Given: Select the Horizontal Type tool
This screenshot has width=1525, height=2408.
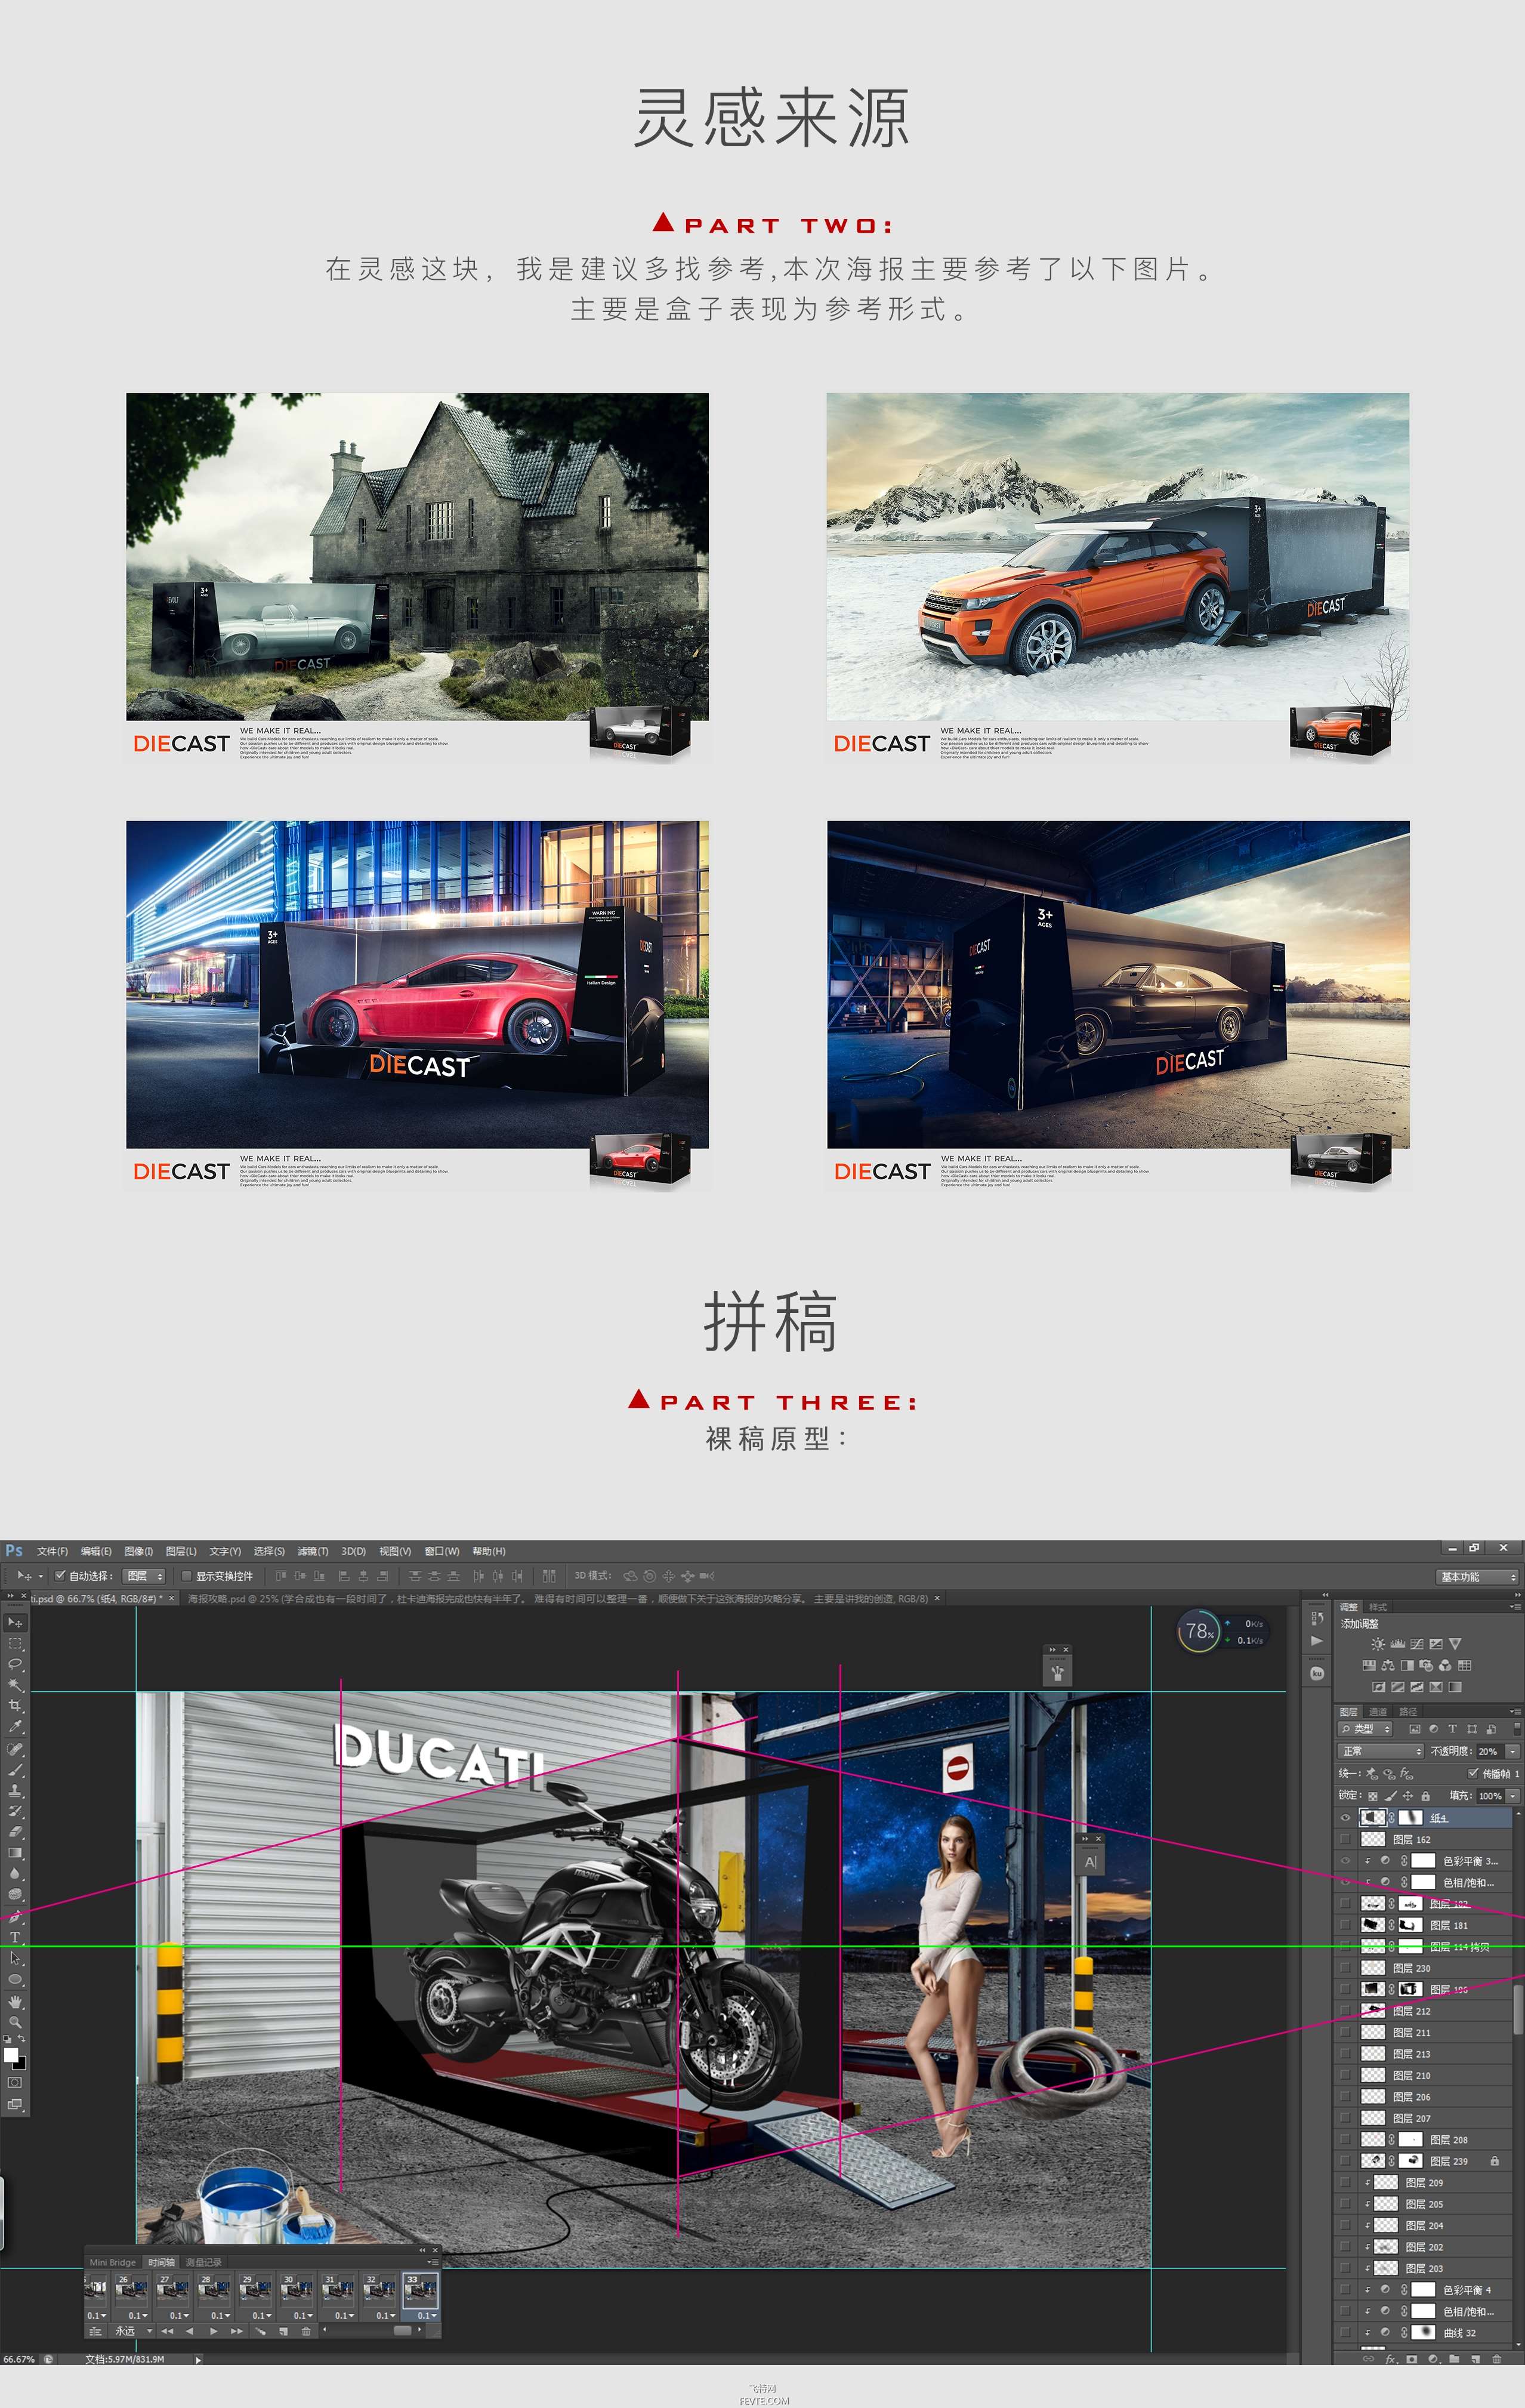Looking at the screenshot, I should click(15, 1938).
